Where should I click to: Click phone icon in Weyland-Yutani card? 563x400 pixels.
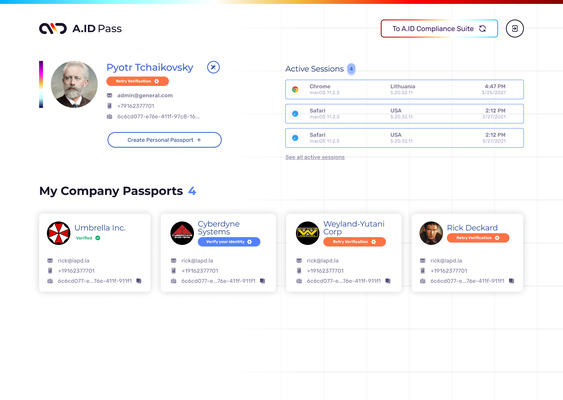click(x=299, y=270)
